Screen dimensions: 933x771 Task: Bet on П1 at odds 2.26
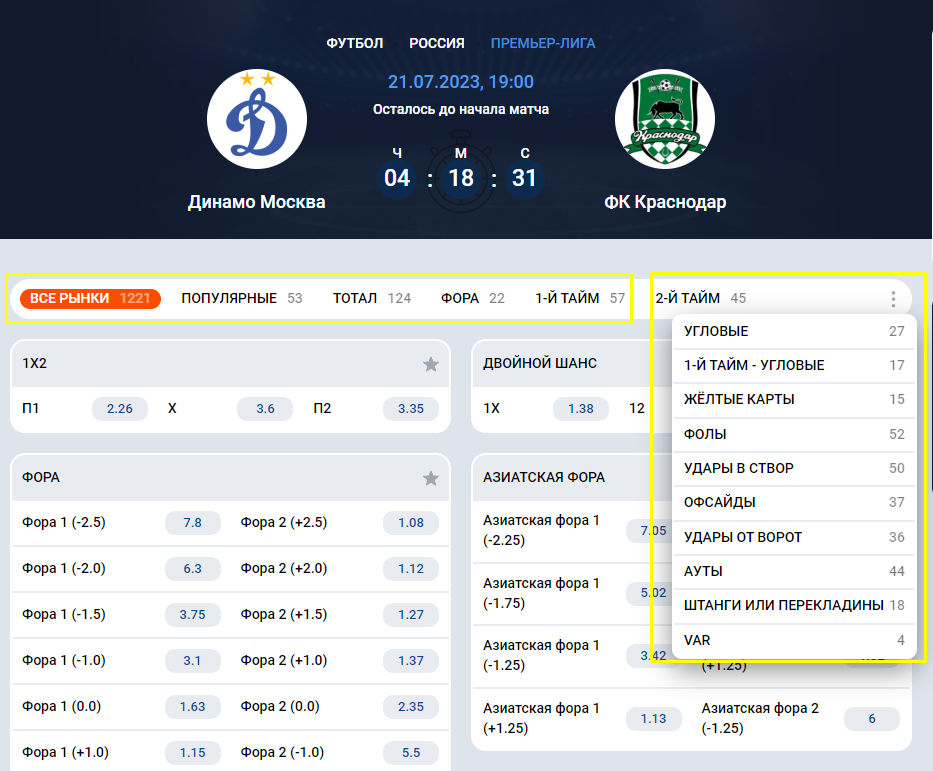[120, 409]
